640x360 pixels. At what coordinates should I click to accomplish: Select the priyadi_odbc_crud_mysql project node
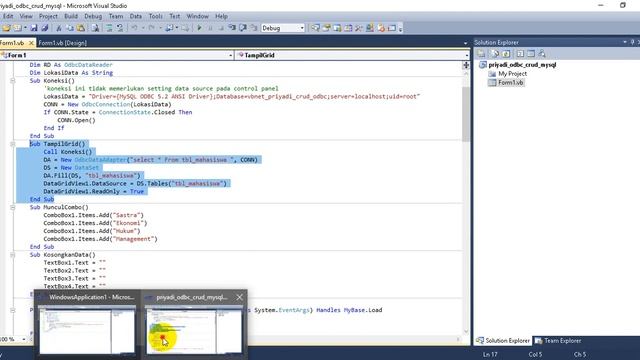coord(522,65)
